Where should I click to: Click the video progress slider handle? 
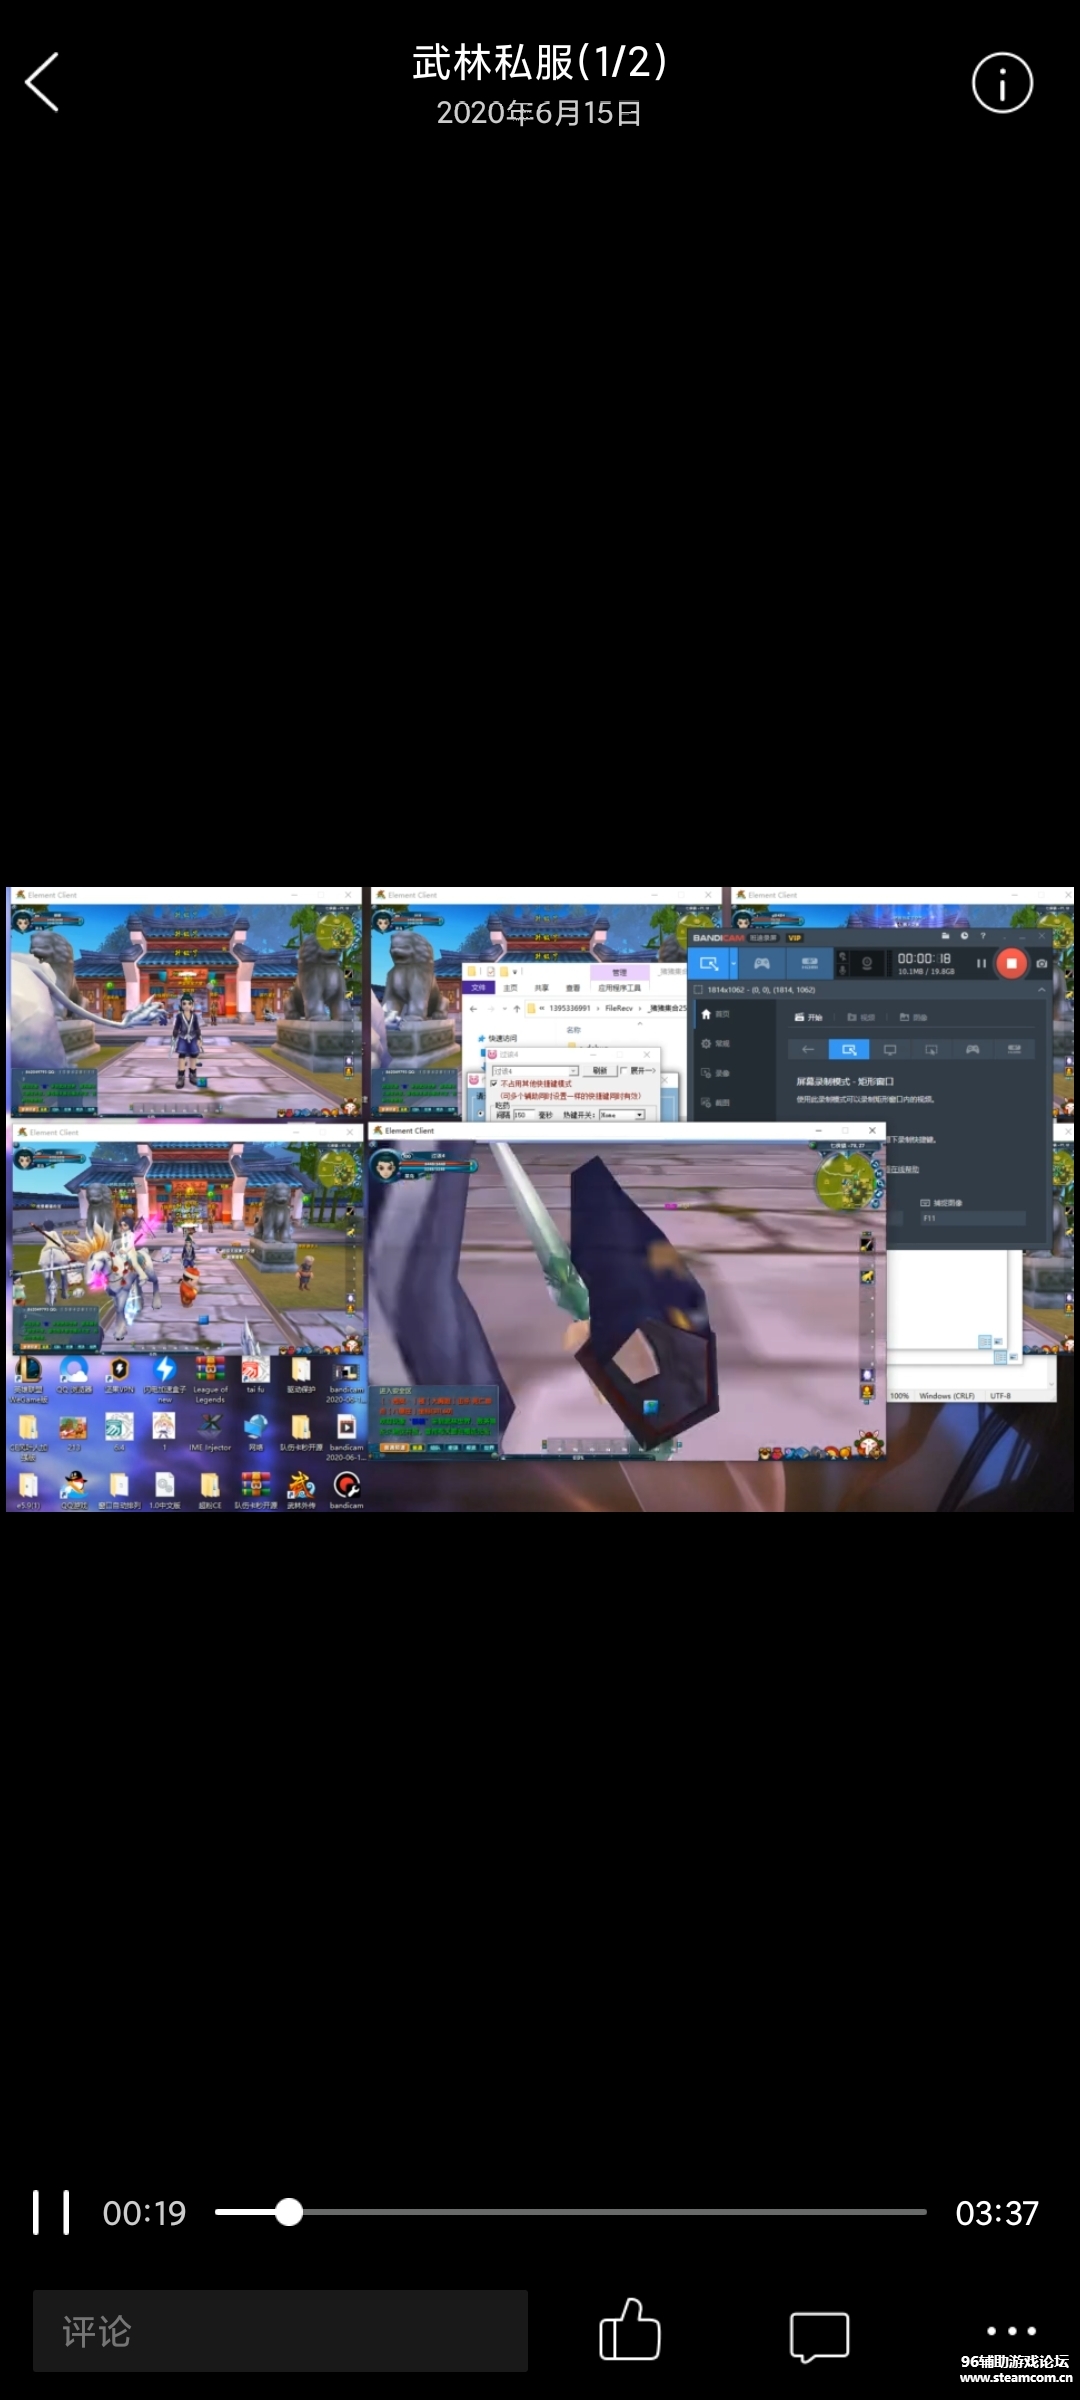click(289, 2212)
